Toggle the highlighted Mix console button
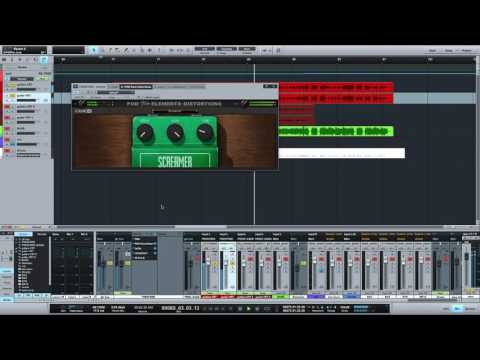 pos(457,309)
